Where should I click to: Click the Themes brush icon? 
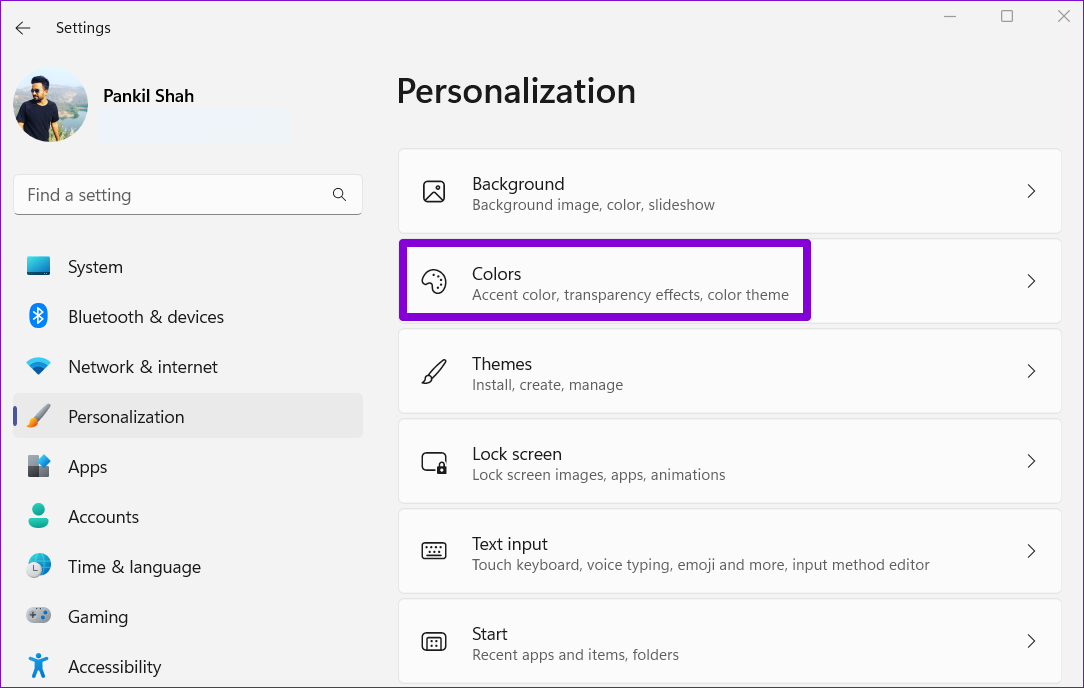(x=434, y=371)
